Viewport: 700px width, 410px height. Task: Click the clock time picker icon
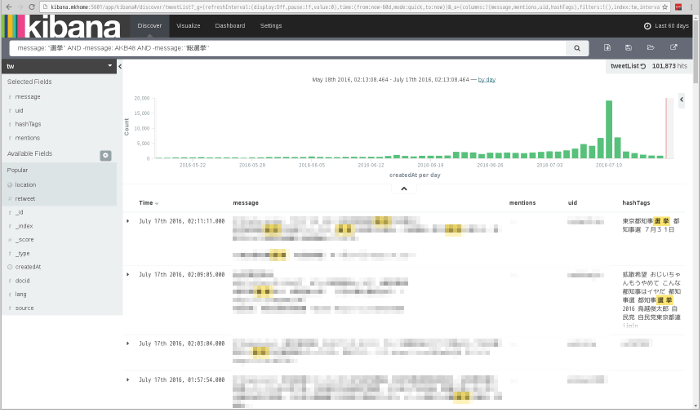pyautogui.click(x=647, y=26)
